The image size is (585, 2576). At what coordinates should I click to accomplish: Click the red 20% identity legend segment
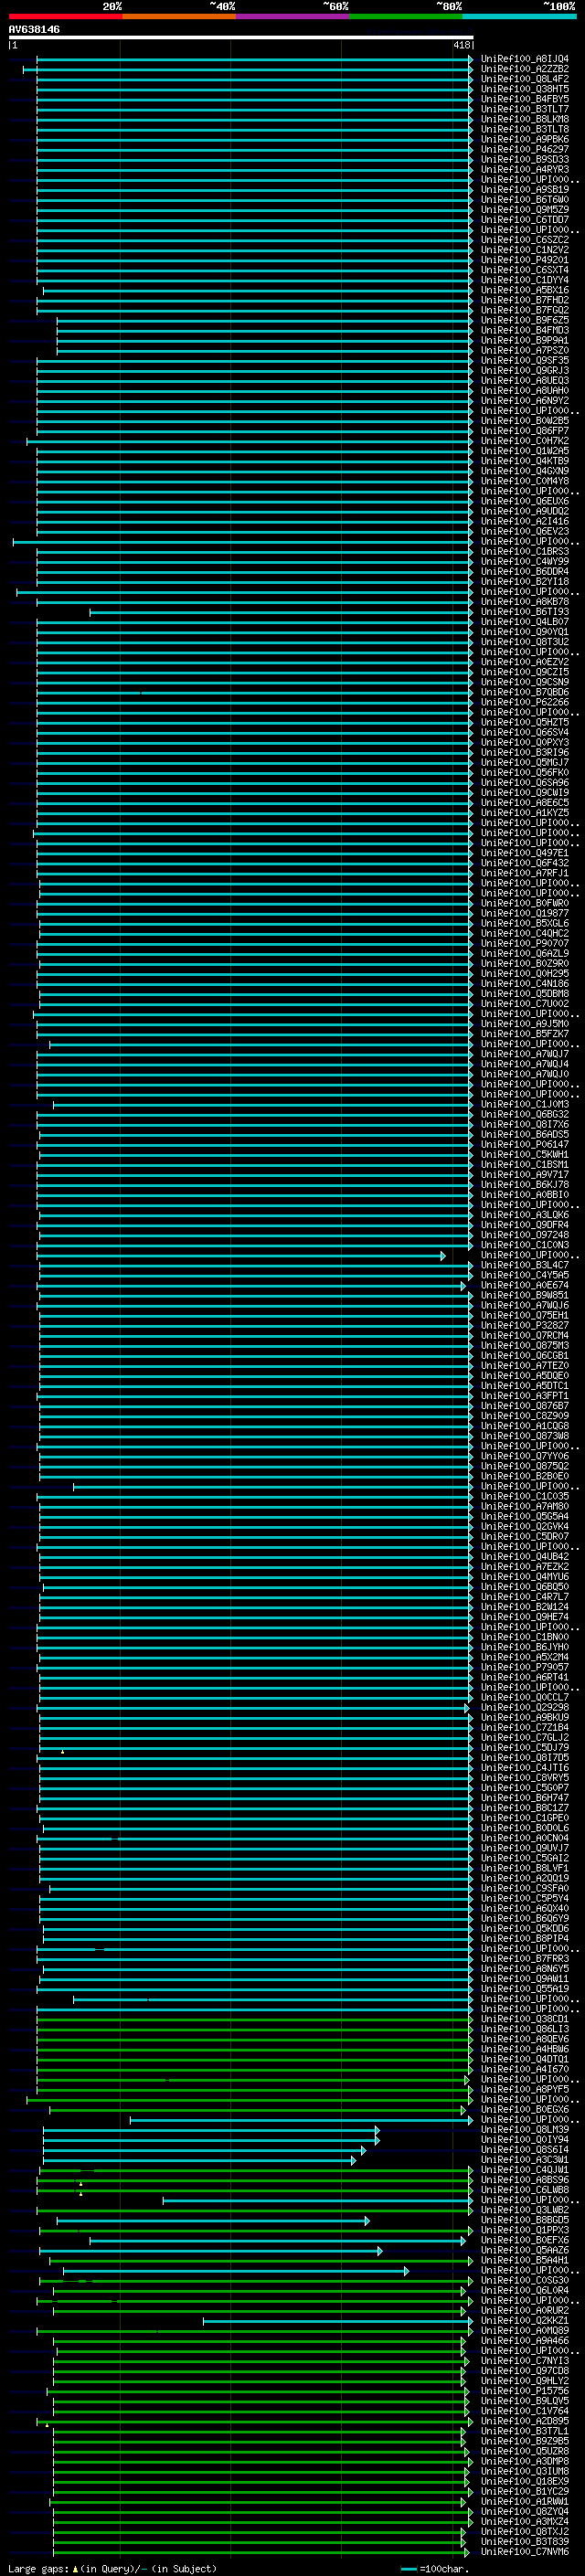pos(65,16)
